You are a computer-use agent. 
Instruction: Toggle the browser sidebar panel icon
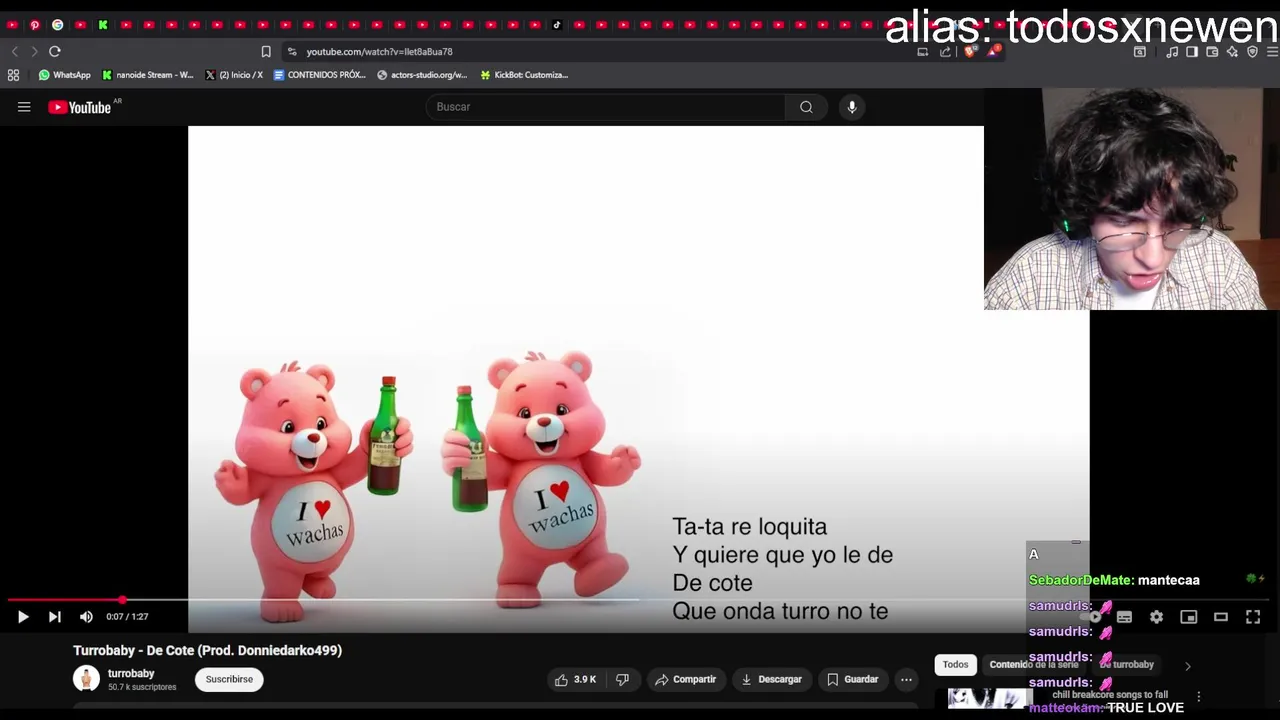point(1192,52)
